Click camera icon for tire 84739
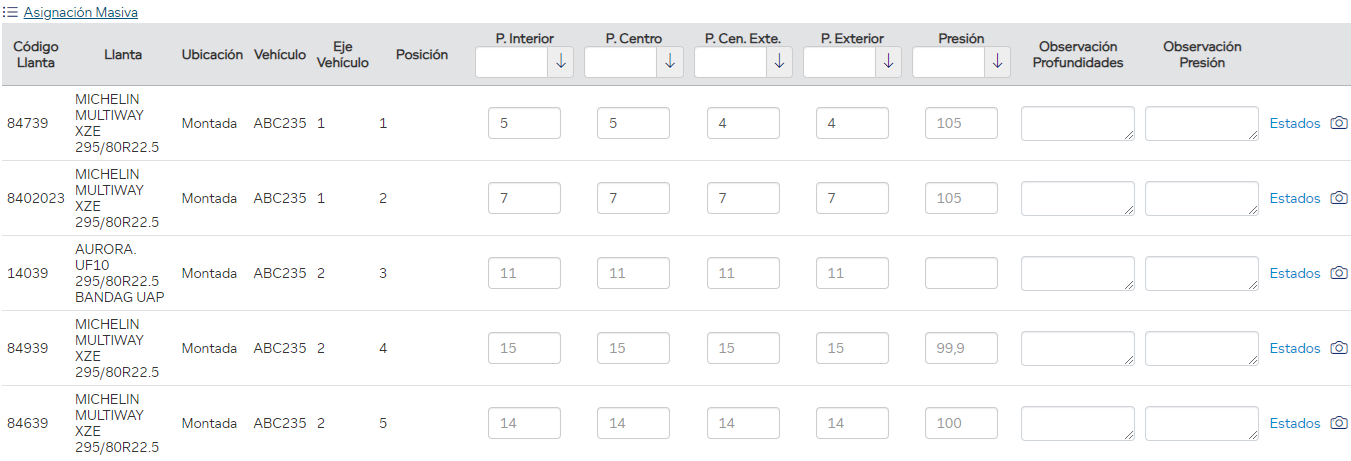 coord(1339,123)
